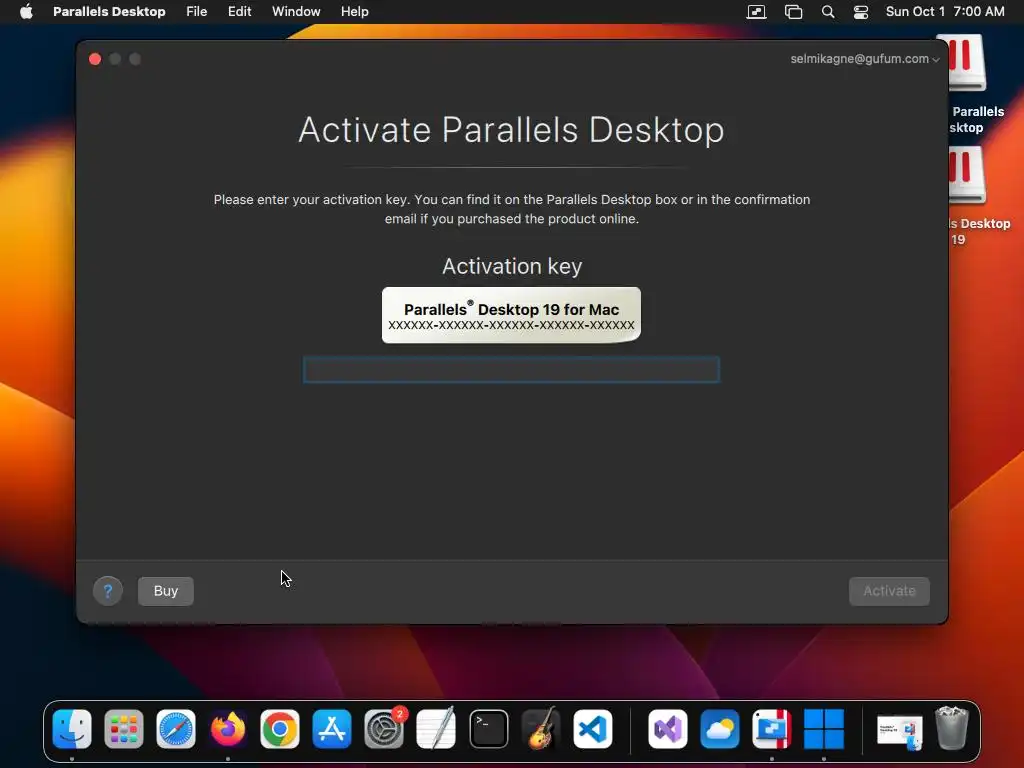
Task: Open Google Chrome from the Dock
Action: tap(280, 729)
